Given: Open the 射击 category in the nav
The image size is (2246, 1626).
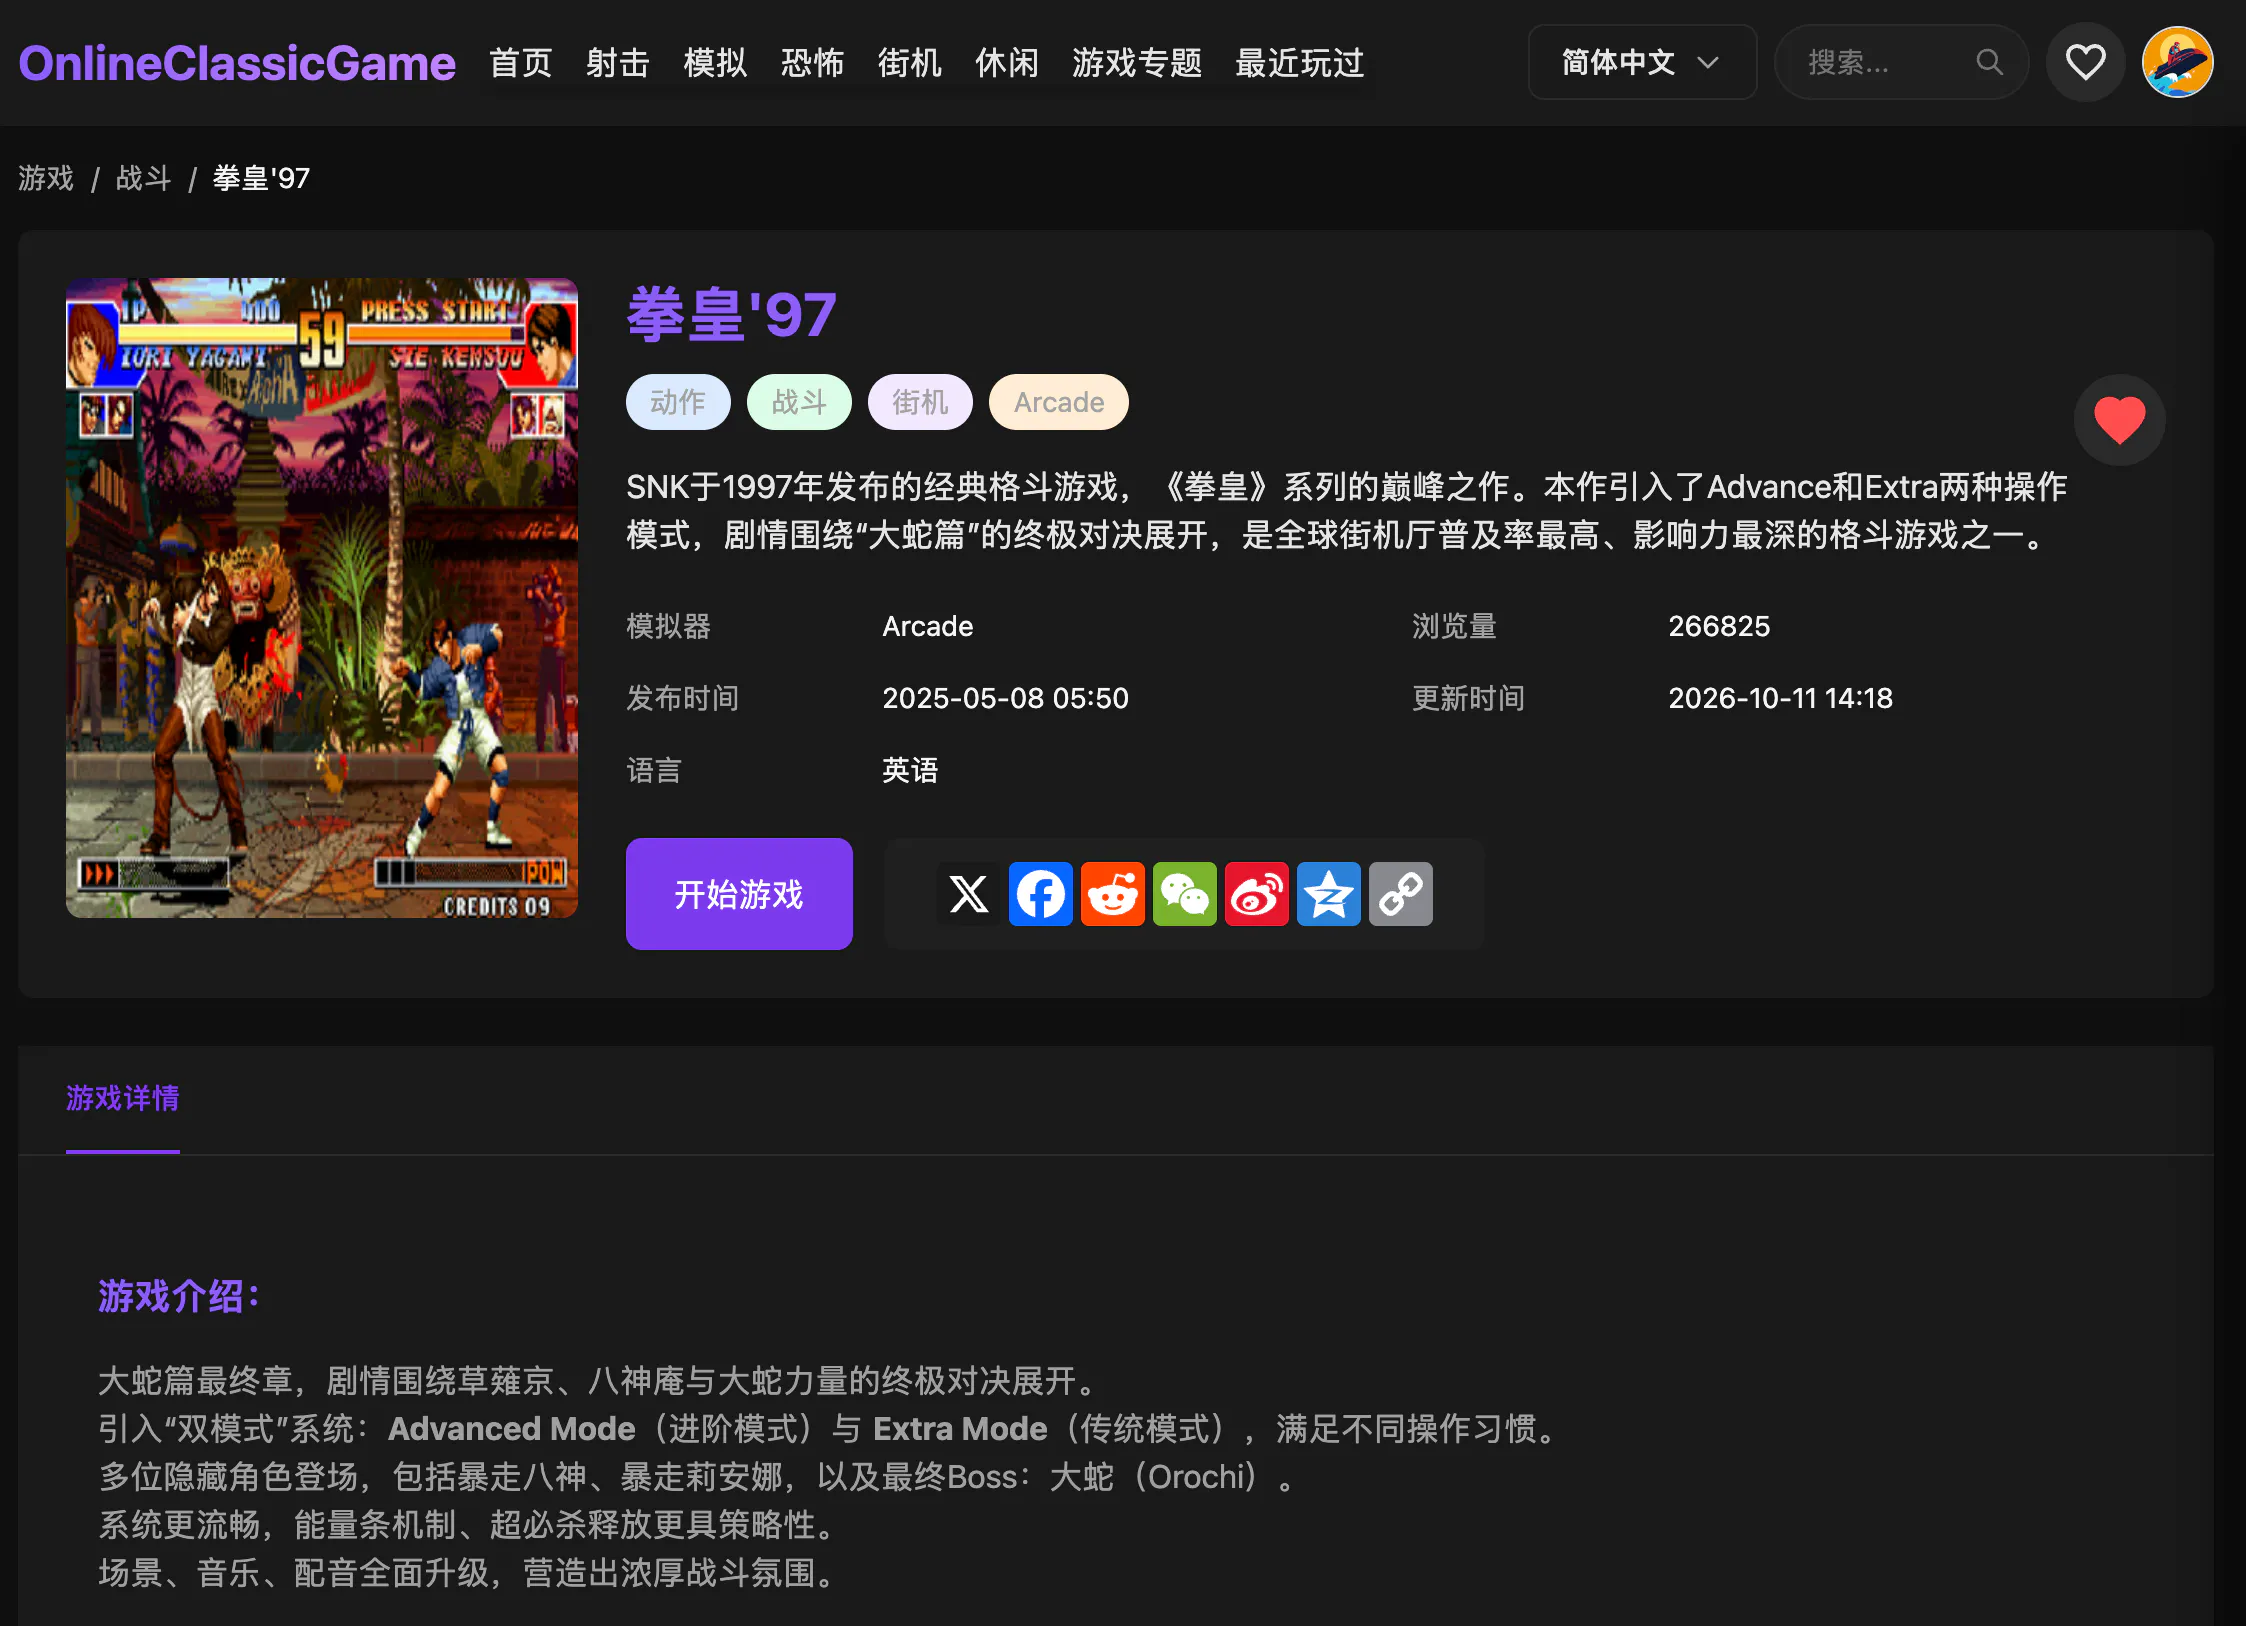Looking at the screenshot, I should (x=618, y=63).
